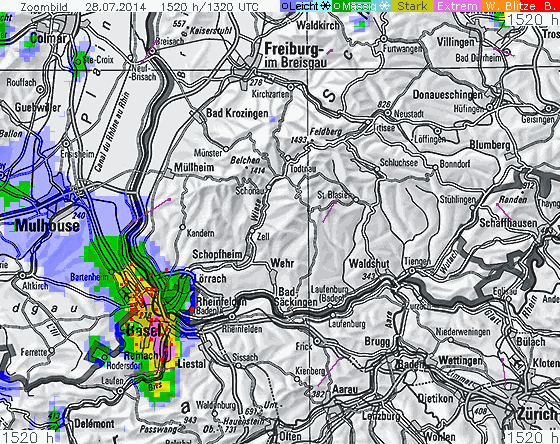Click the purple Leicht legend swatch

[x=300, y=6]
